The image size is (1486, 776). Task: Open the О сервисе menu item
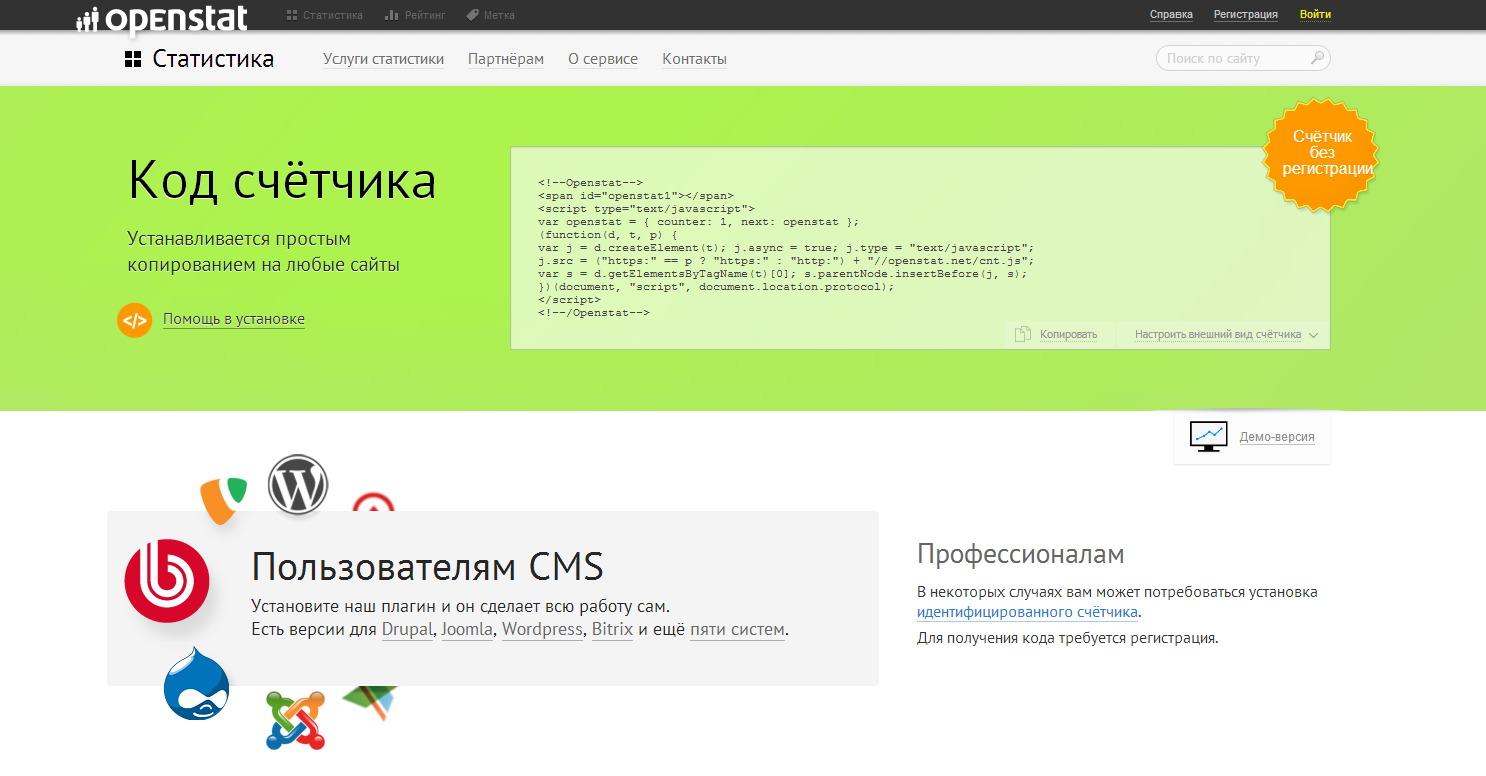[603, 59]
